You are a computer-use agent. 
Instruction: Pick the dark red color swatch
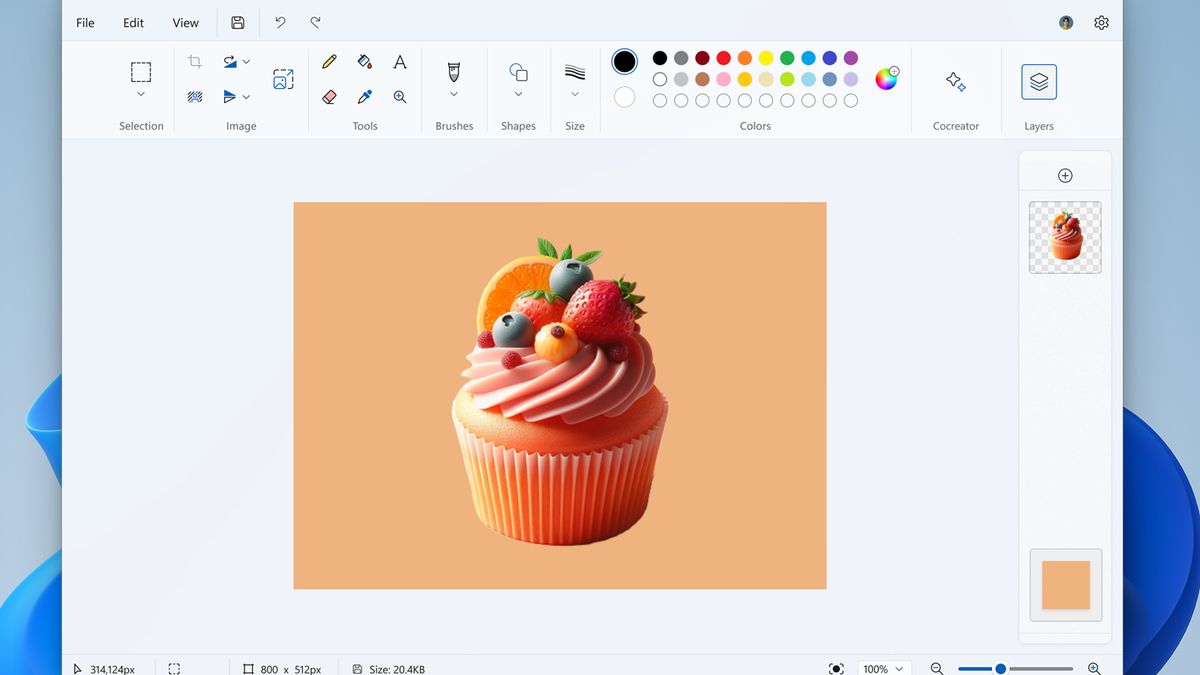[702, 58]
